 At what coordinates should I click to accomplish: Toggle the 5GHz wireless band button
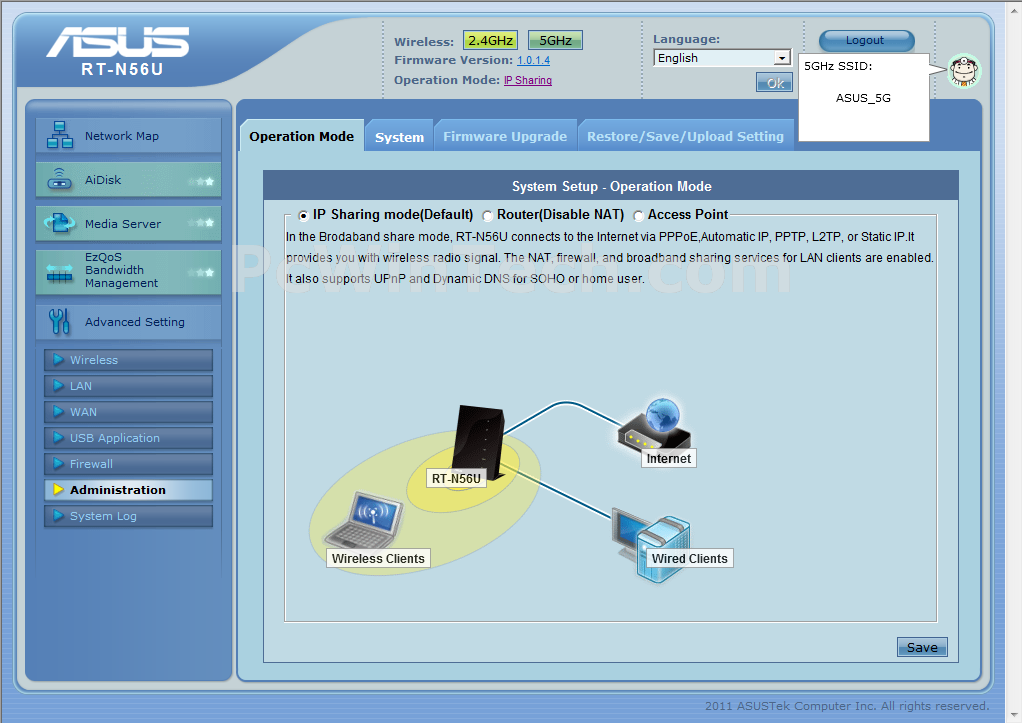coord(555,40)
